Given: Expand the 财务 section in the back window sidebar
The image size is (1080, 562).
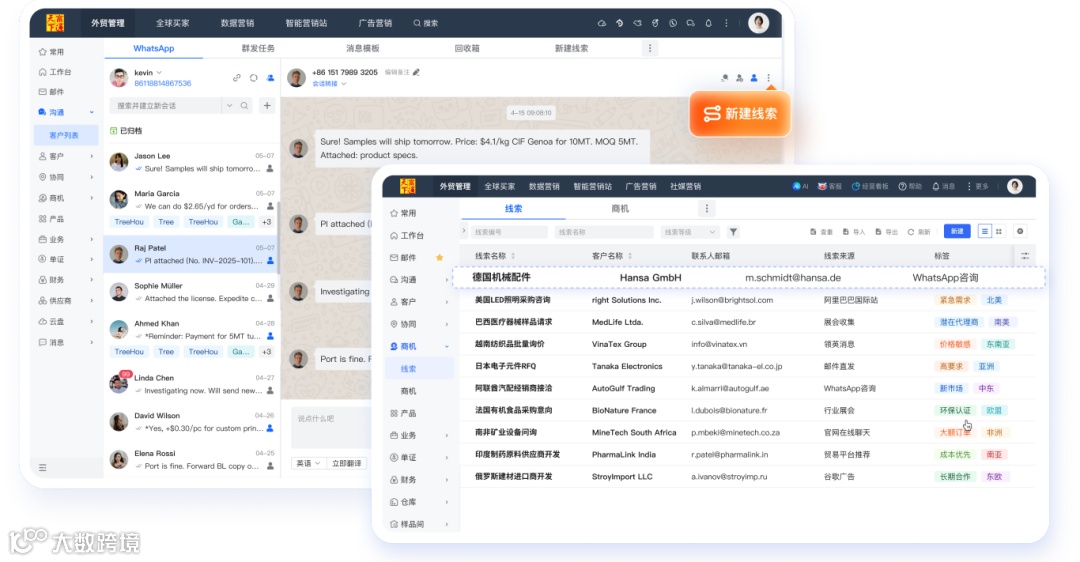Looking at the screenshot, I should [91, 280].
